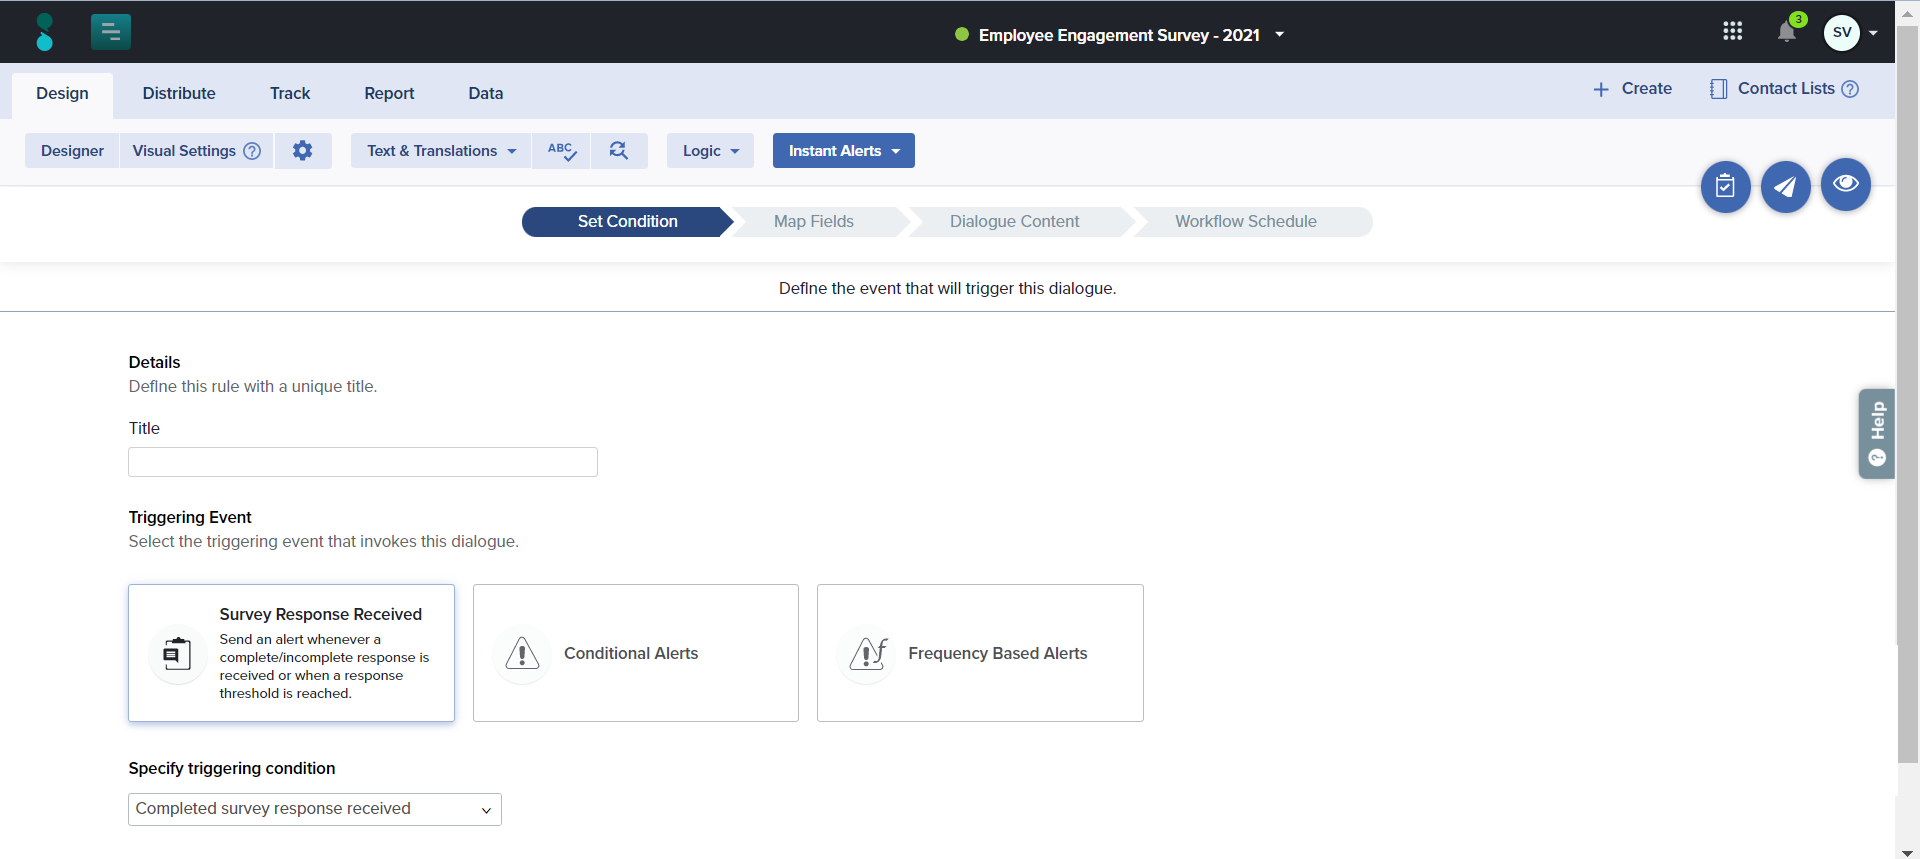Open the Report tab
Screen dimensions: 1920x859
coord(389,93)
